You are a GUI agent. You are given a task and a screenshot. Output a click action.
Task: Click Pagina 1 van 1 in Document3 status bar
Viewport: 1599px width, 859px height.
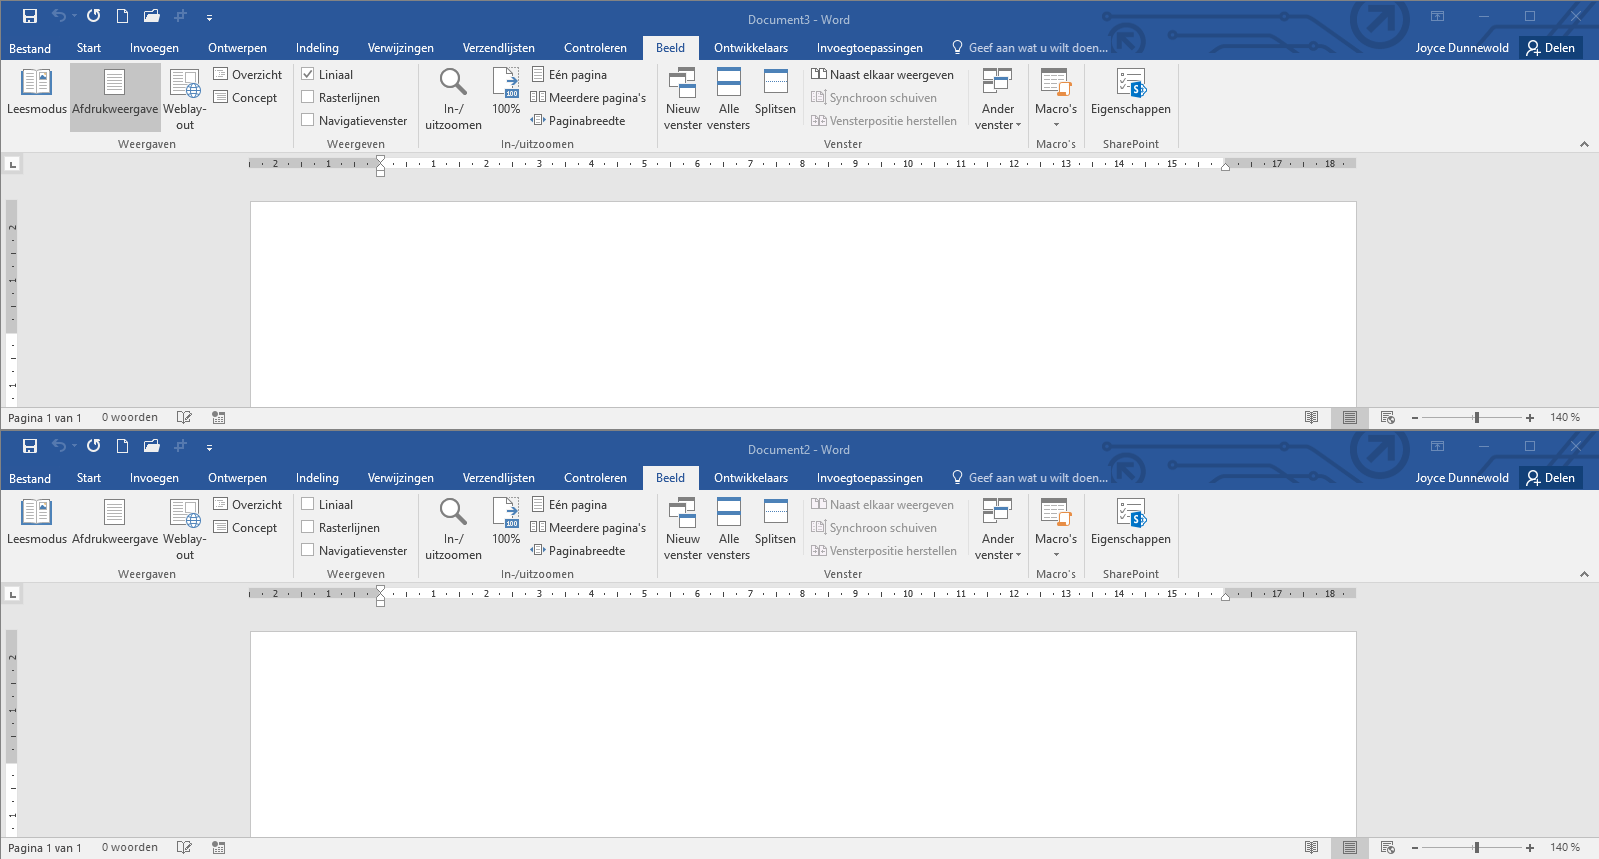45,418
